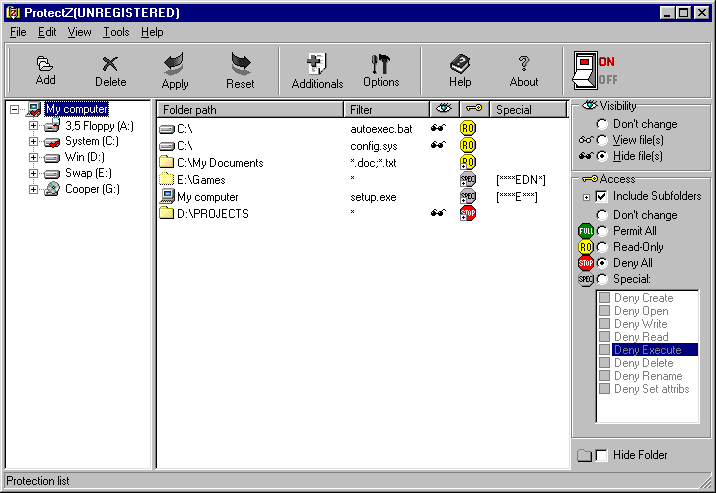Open the Help menu

tap(152, 32)
